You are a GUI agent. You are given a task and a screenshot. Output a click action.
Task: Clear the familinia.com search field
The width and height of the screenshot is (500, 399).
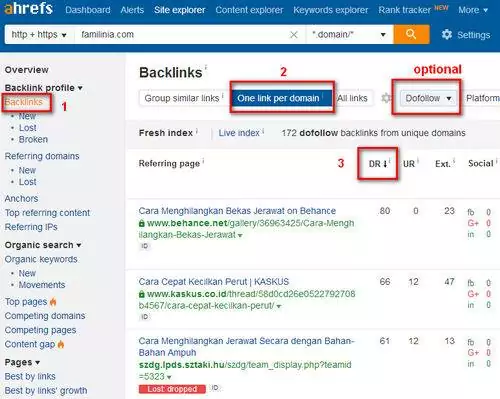(x=294, y=35)
